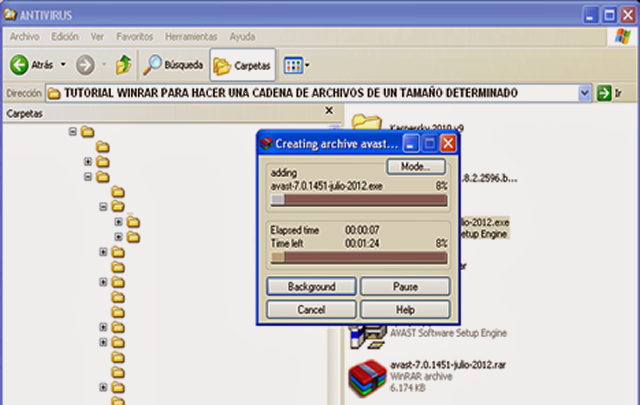Click the 6.174 KB size text

click(x=407, y=388)
